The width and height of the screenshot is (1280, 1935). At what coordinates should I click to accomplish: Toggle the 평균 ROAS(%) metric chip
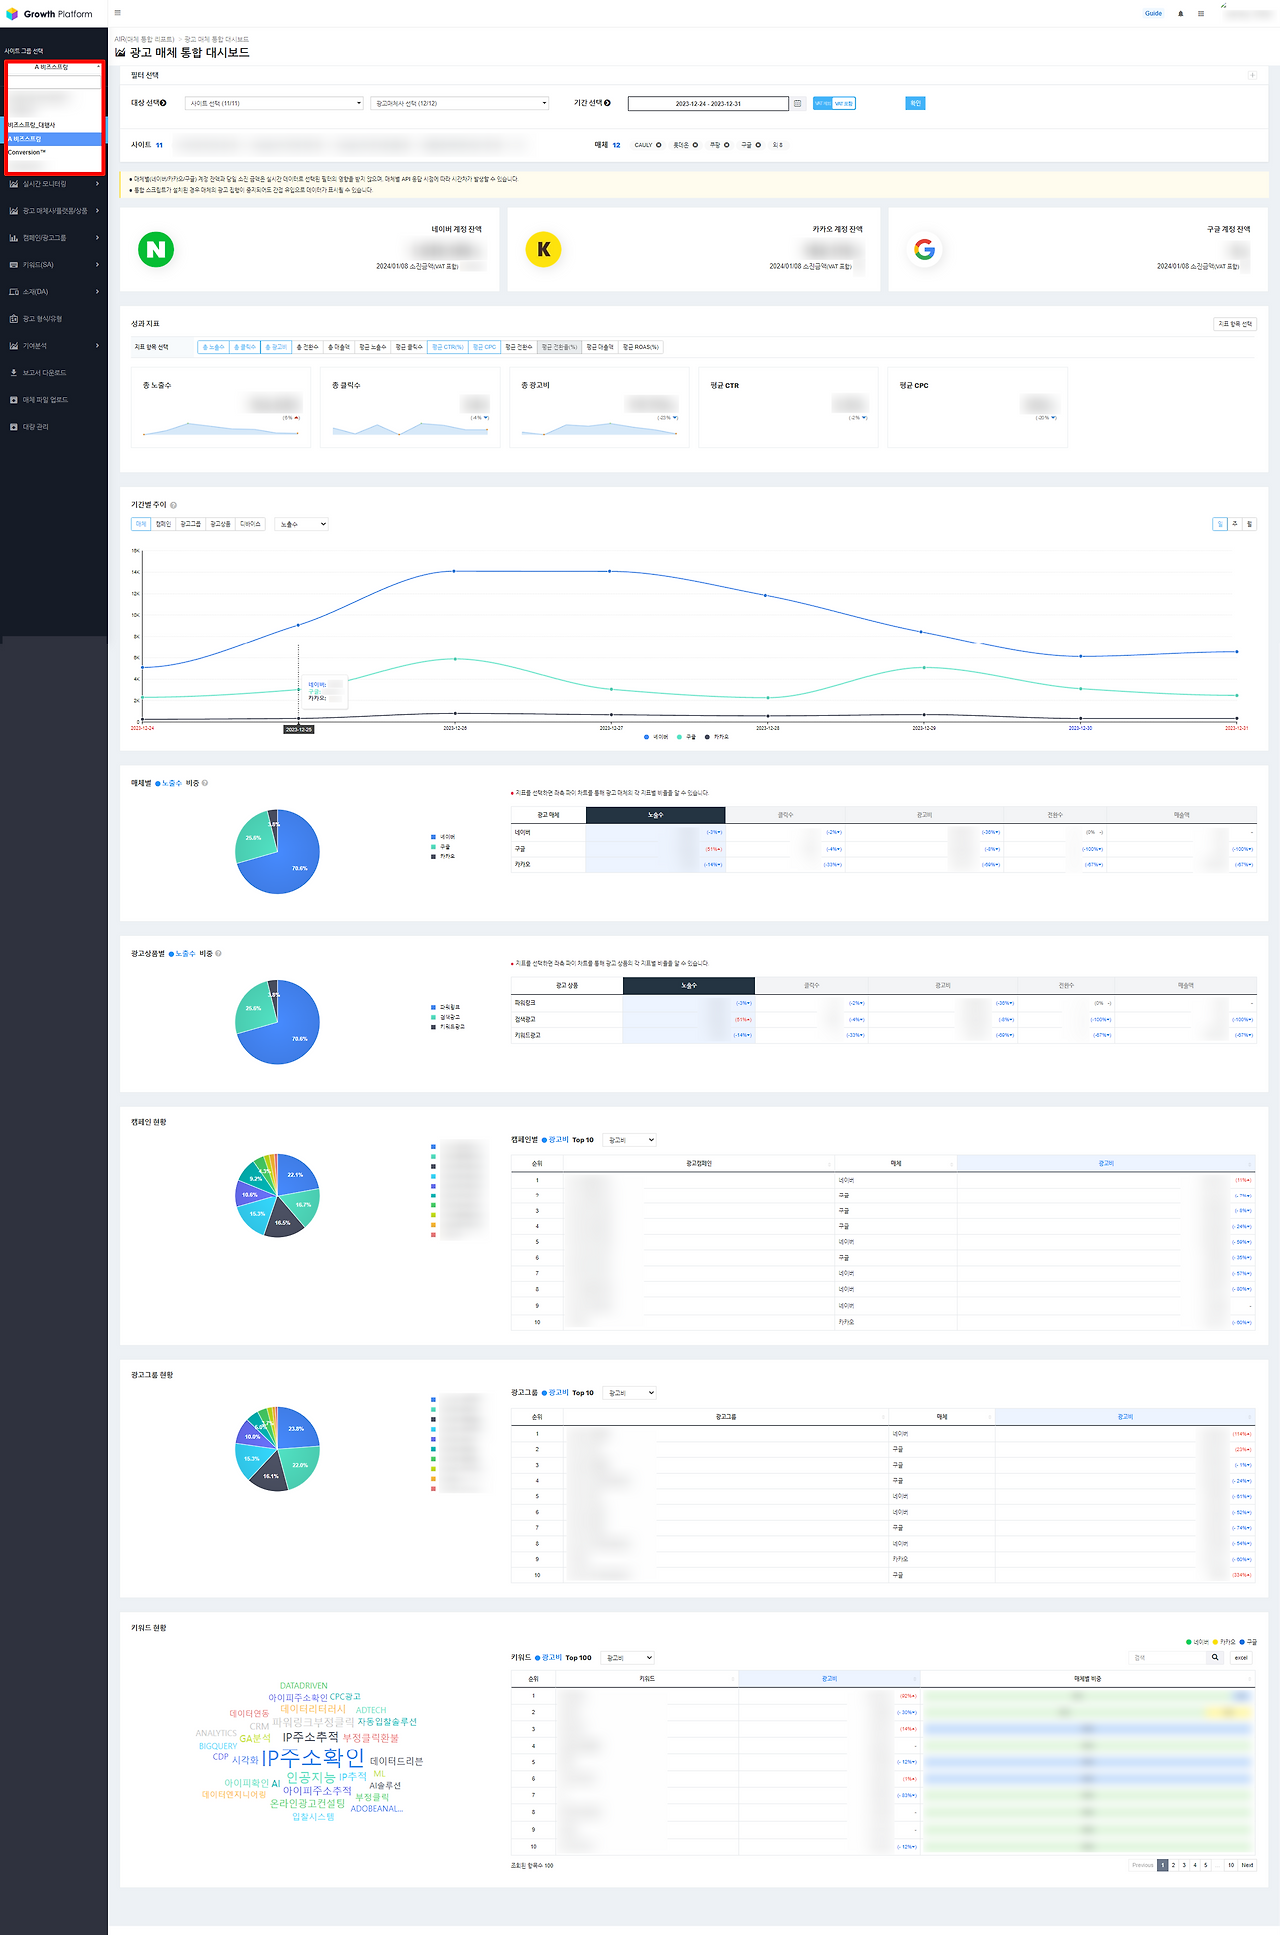640,347
